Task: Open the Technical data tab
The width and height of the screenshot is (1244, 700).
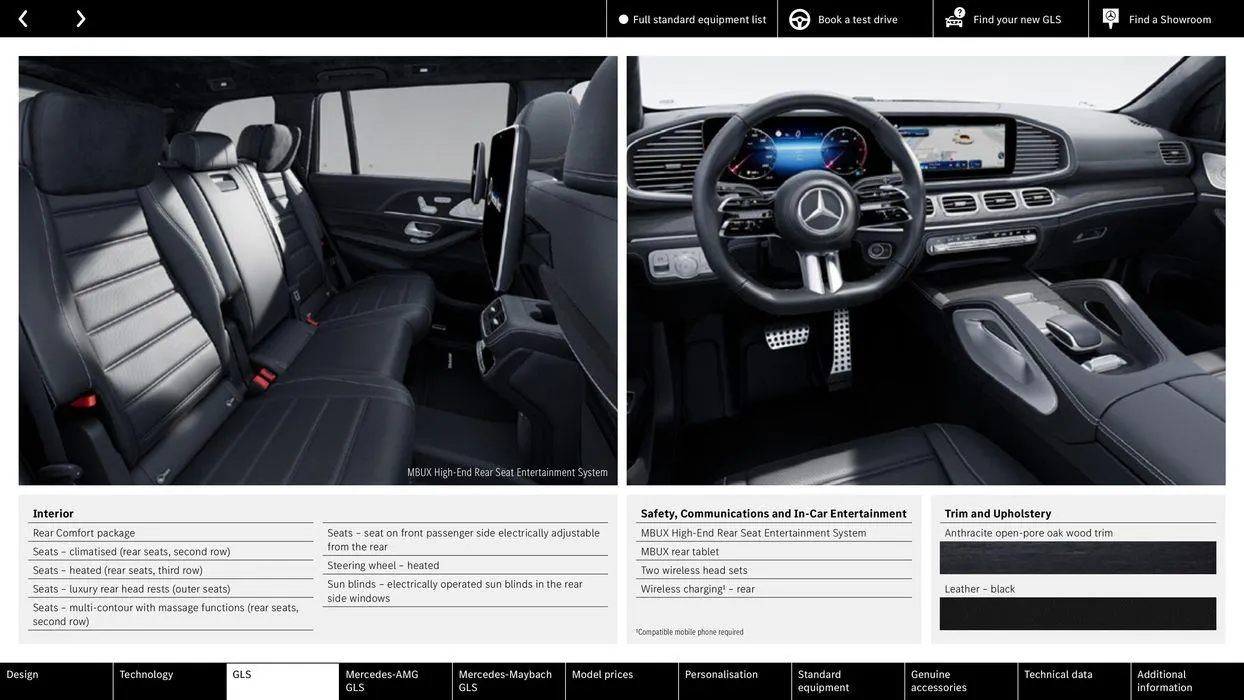Action: pos(1066,673)
